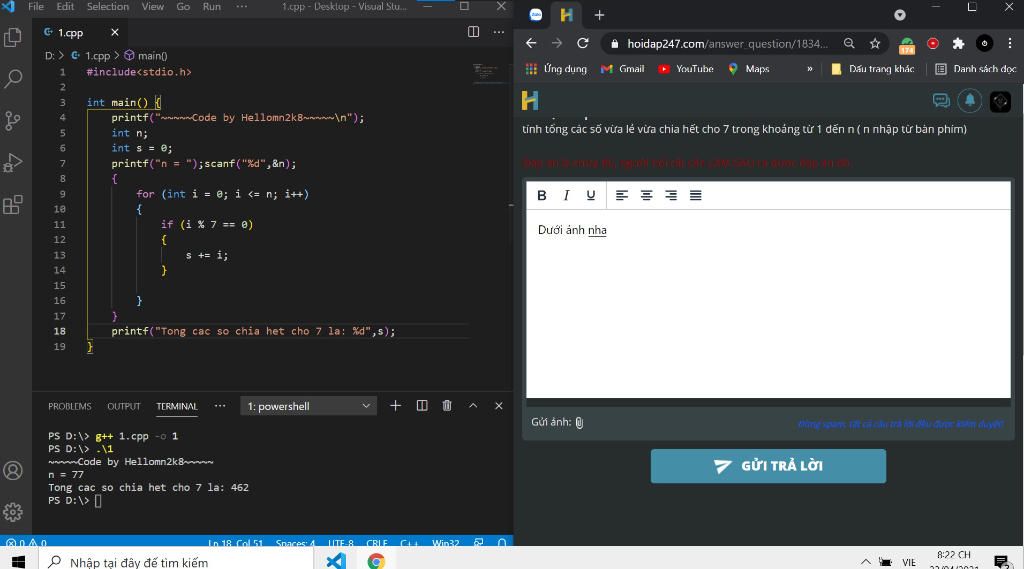Open a new Chrome tab
The height and width of the screenshot is (569, 1024).
599,14
